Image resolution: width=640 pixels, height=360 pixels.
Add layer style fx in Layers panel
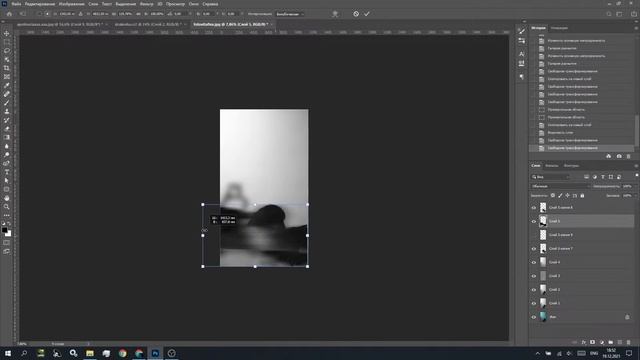point(584,342)
